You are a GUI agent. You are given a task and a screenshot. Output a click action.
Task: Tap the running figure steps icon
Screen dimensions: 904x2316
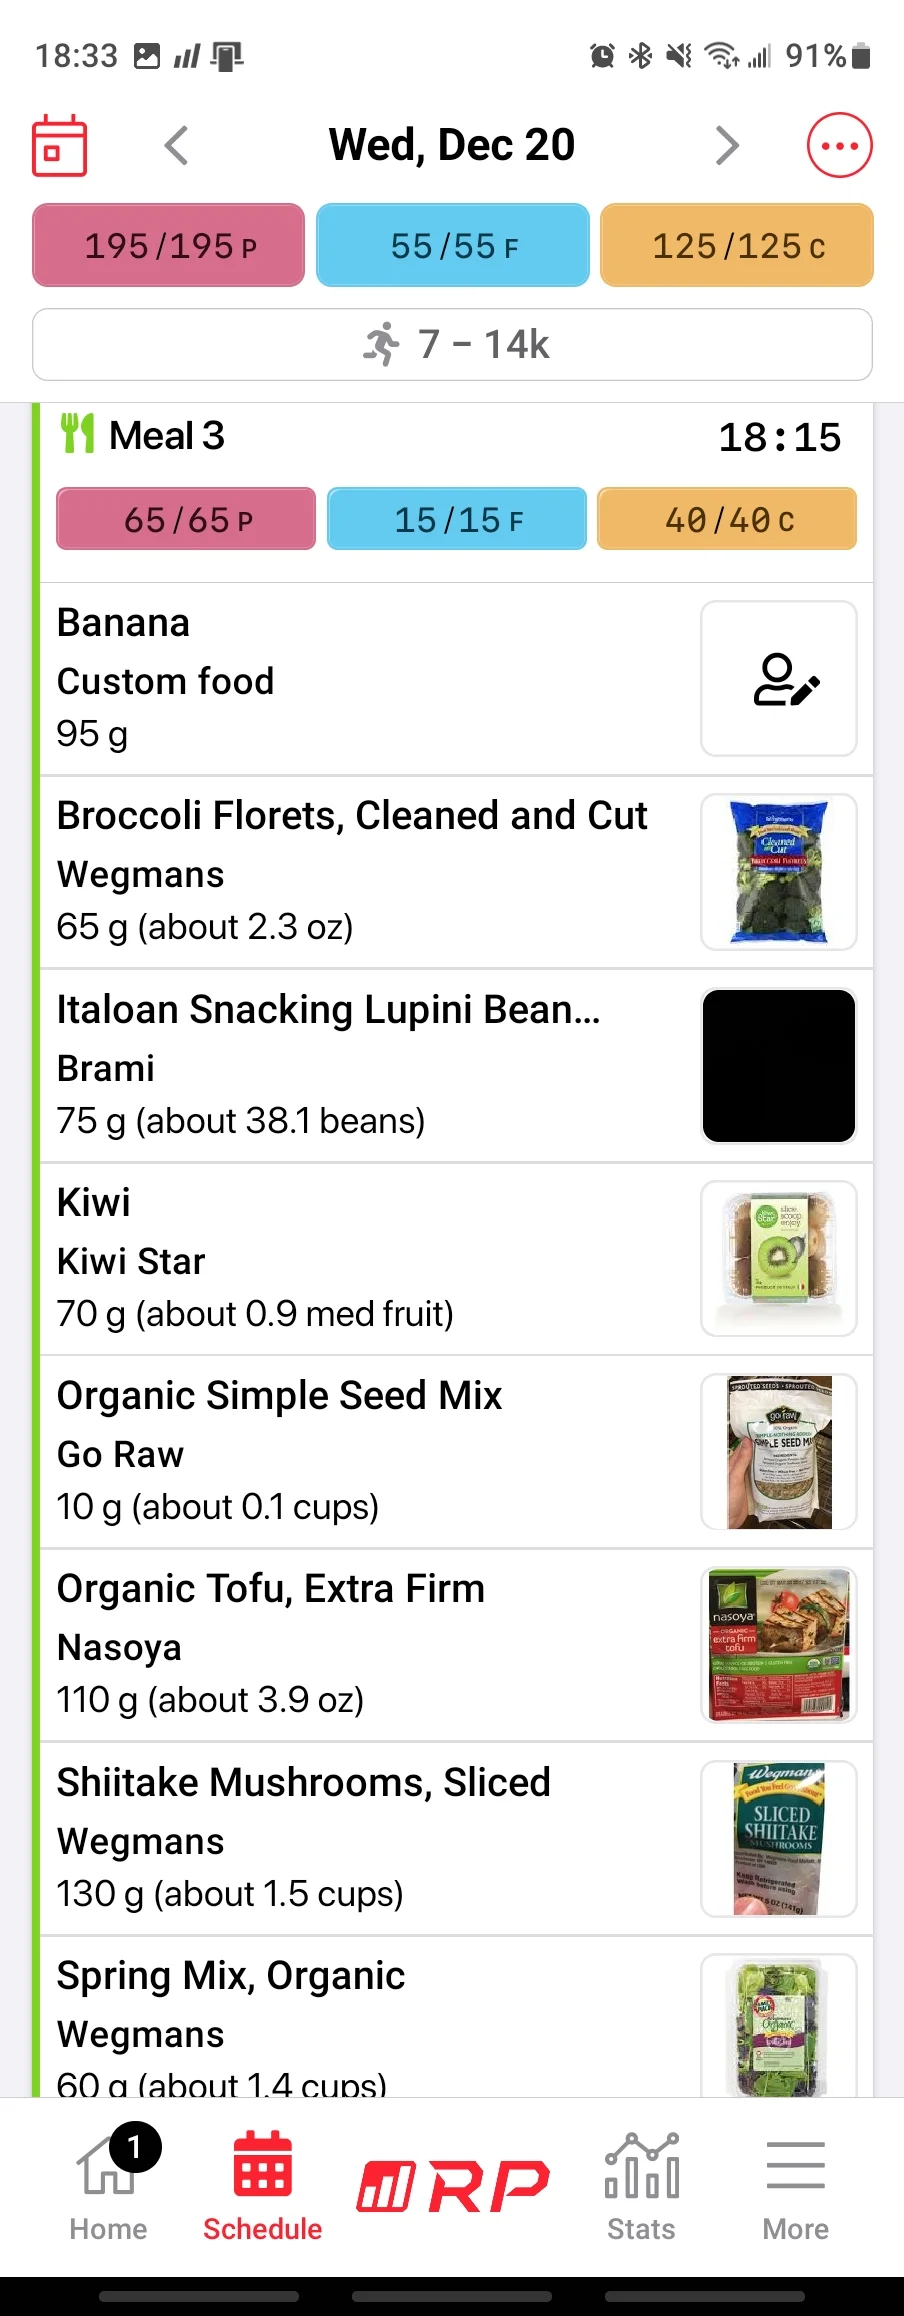[x=381, y=344]
